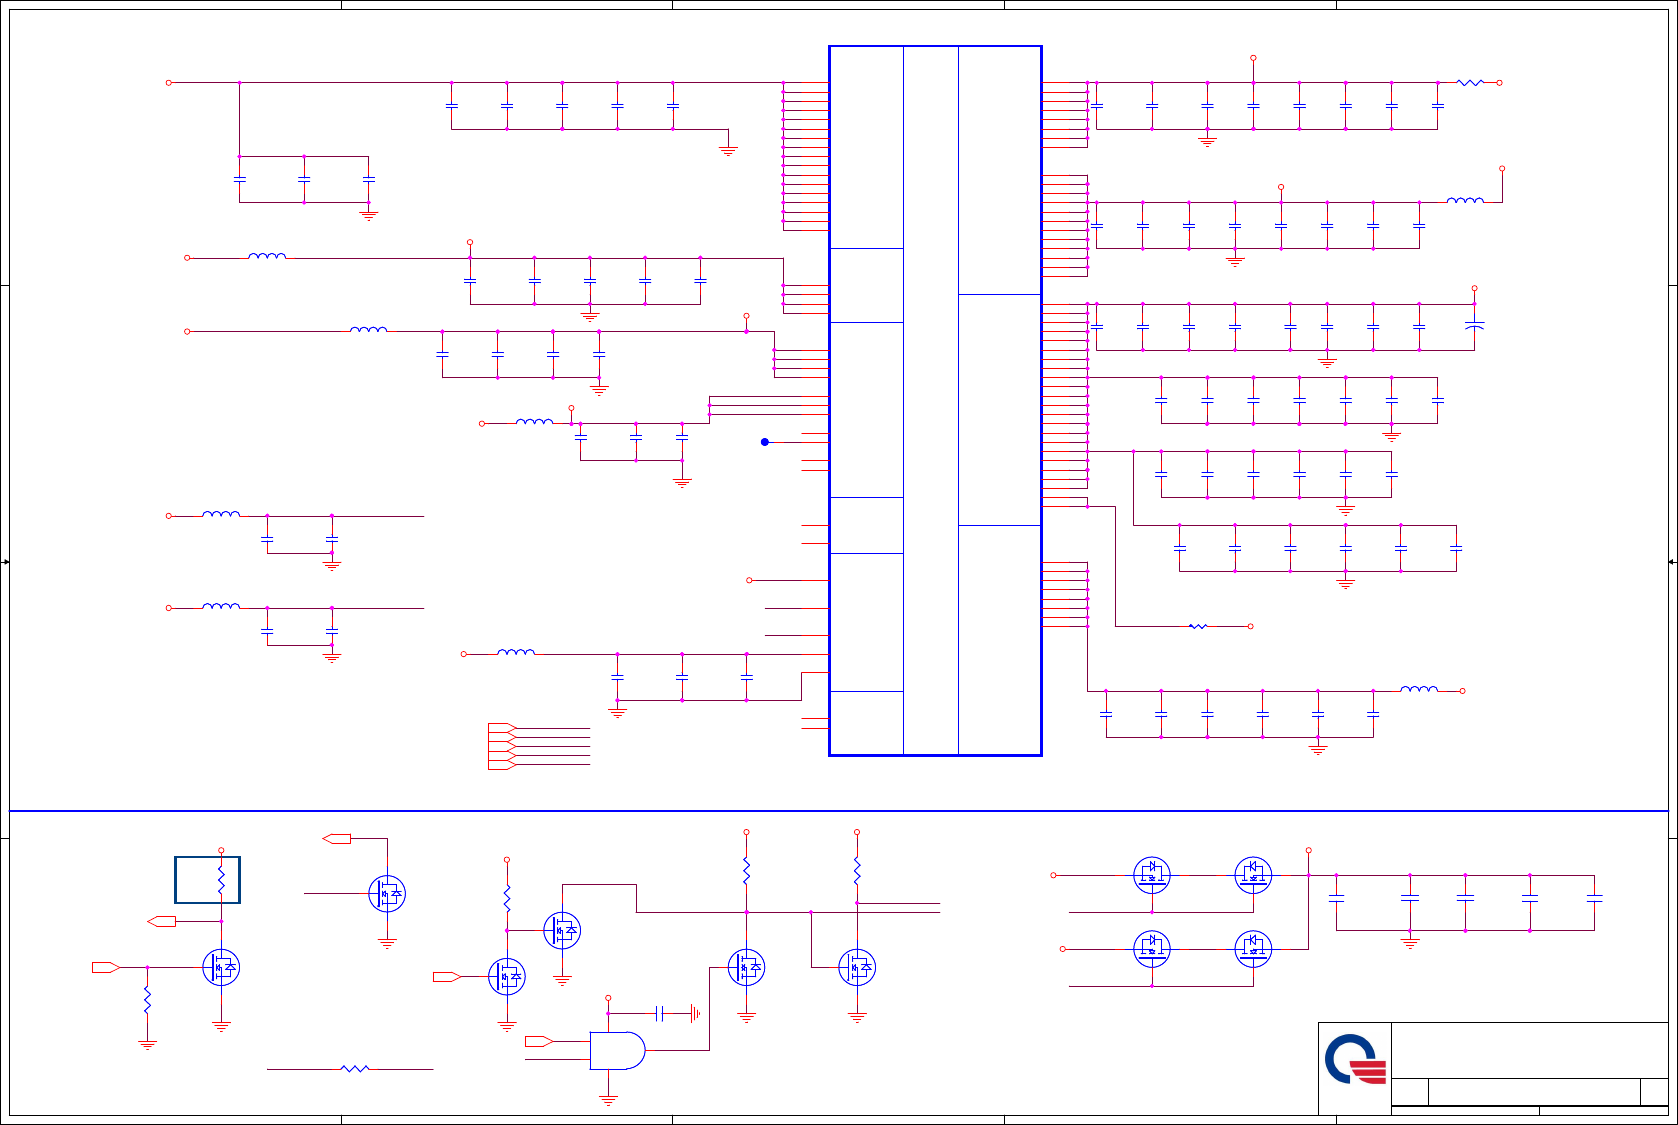Select the upper inductor of the two isolated left filters
Viewport: 1678px width, 1125px height.
tap(221, 514)
